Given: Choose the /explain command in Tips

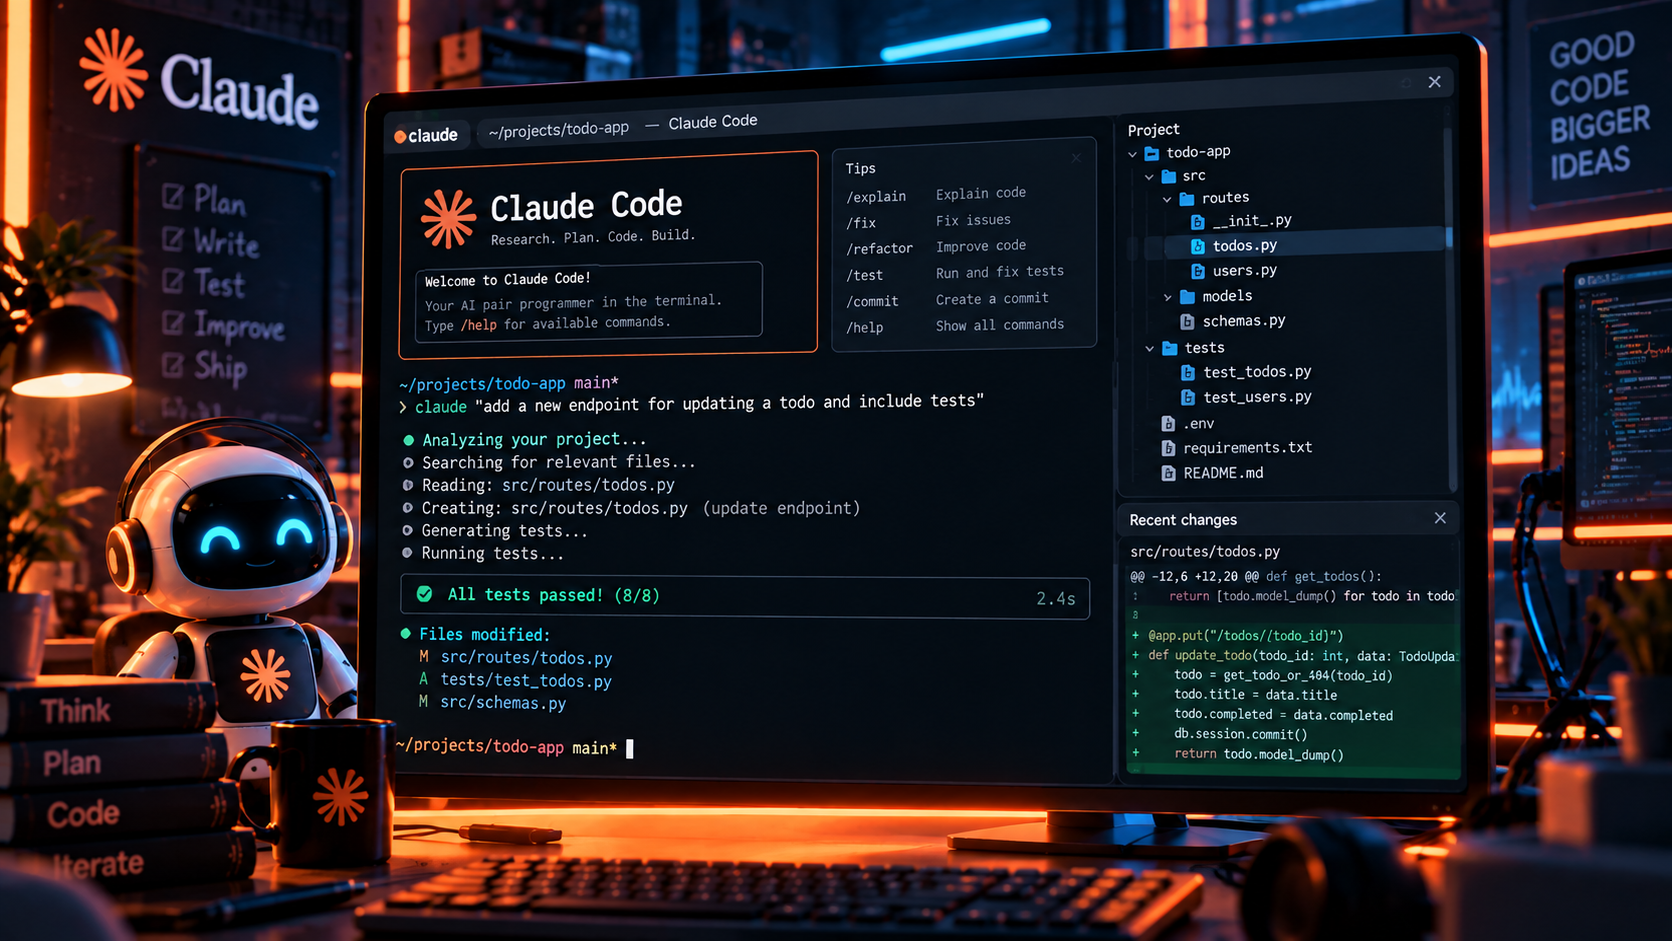Looking at the screenshot, I should pos(876,196).
